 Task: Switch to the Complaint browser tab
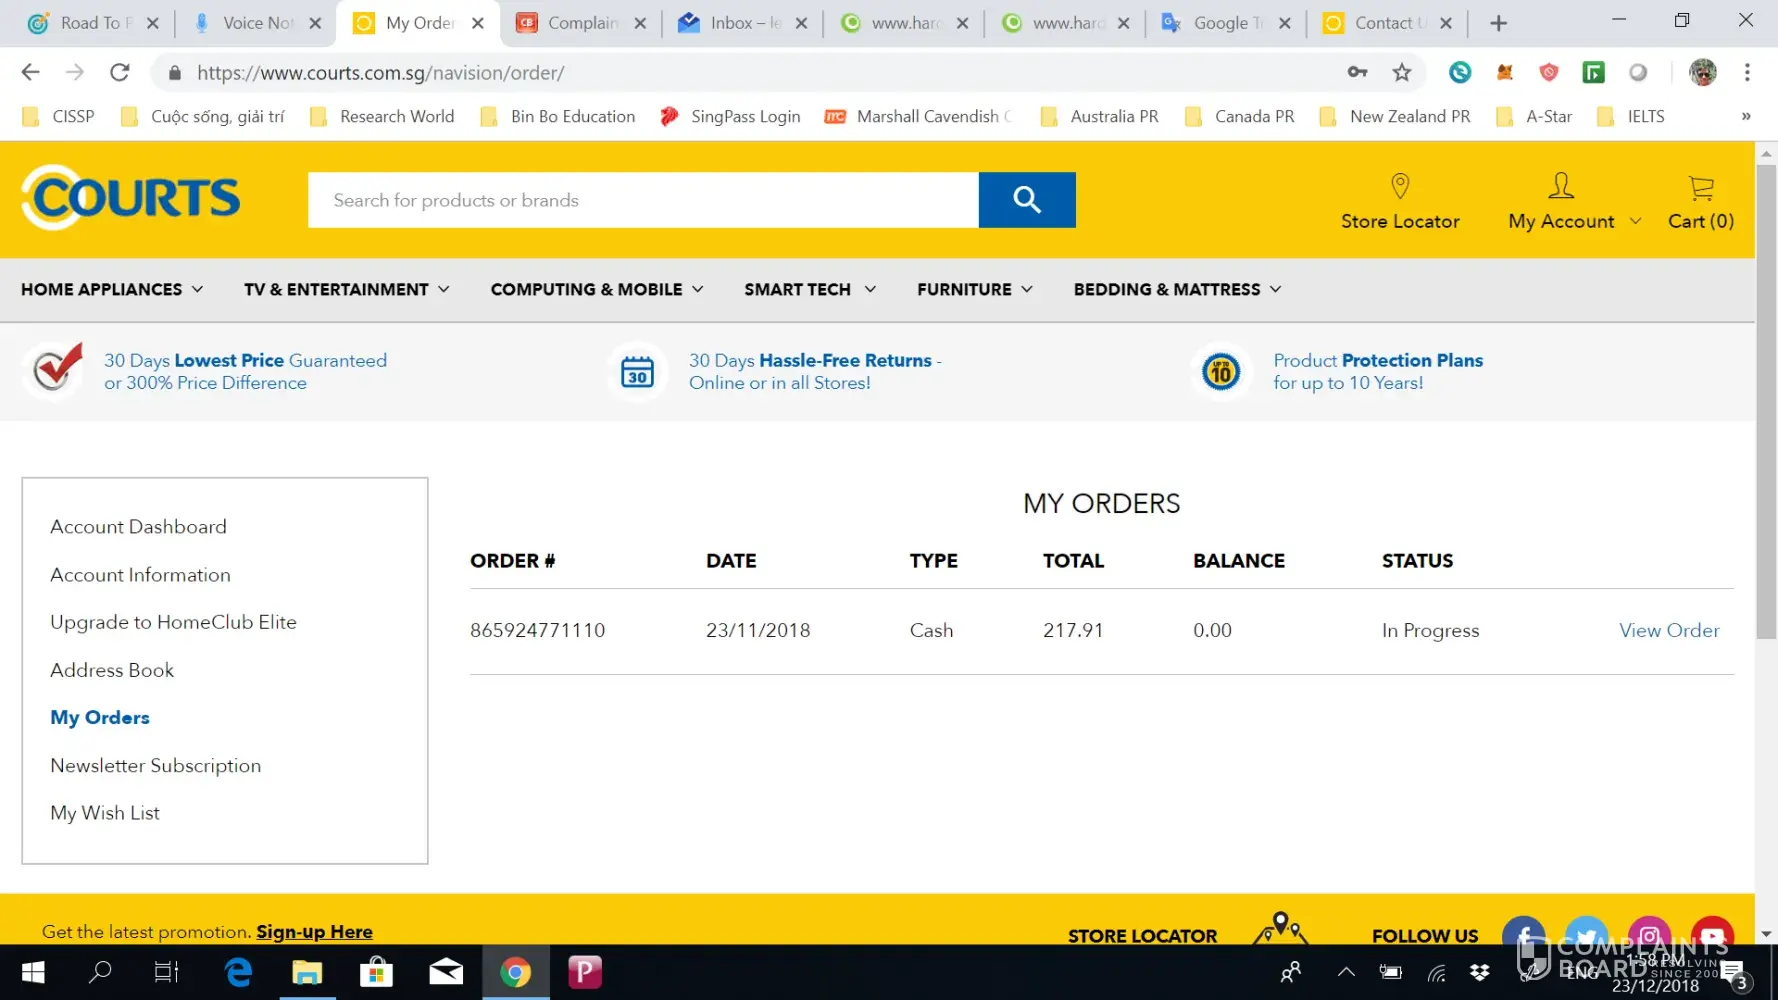pyautogui.click(x=581, y=23)
